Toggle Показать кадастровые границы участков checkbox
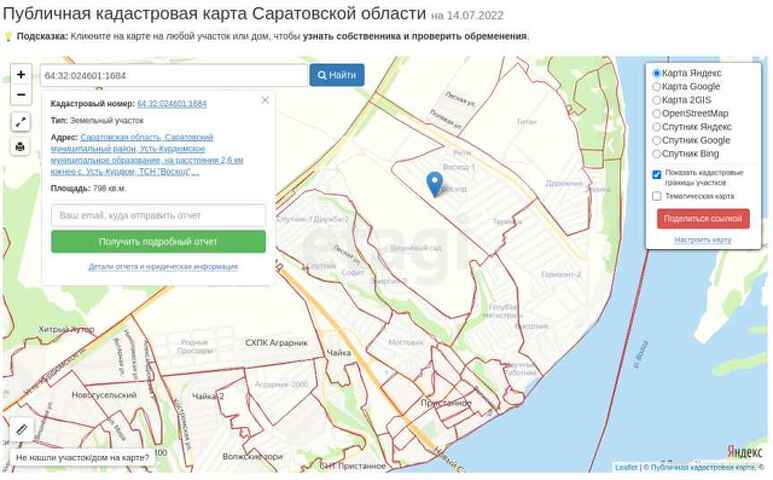 [x=657, y=174]
